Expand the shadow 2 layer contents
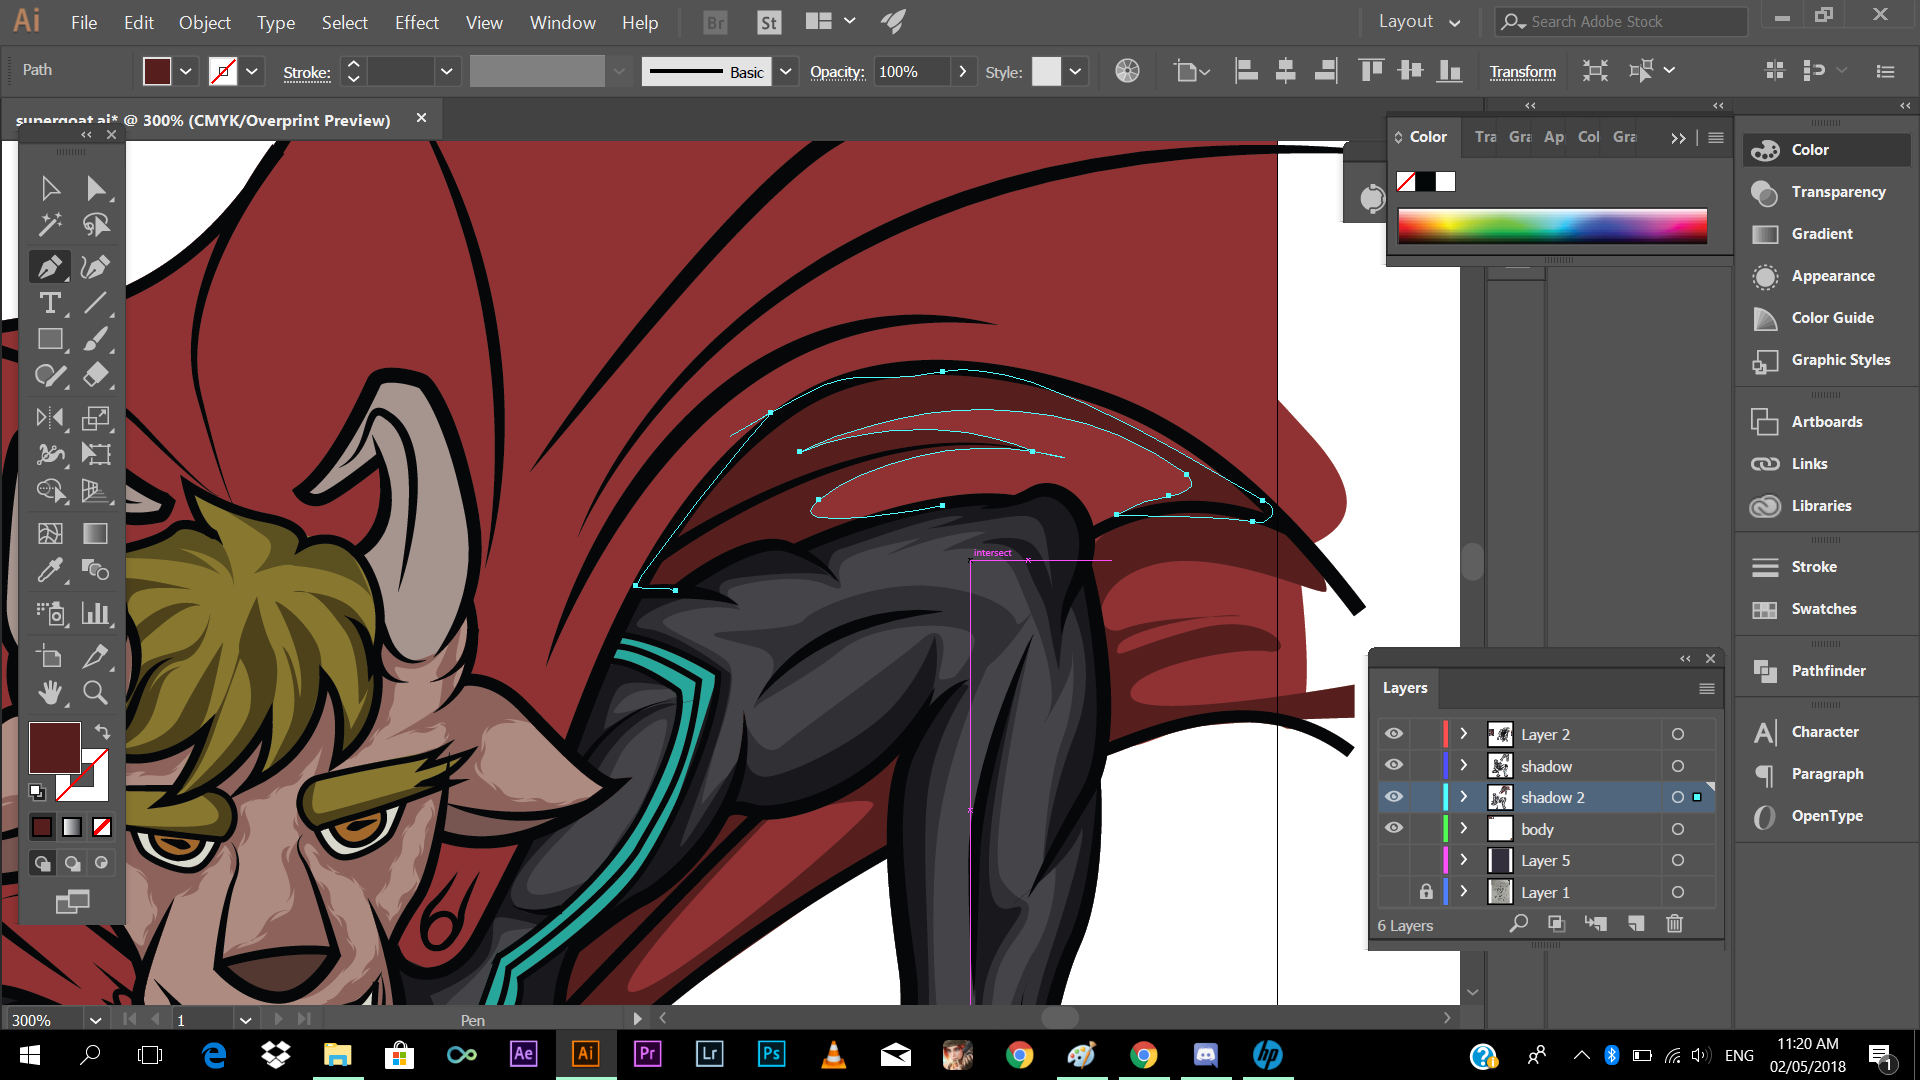1920x1080 pixels. point(1463,797)
